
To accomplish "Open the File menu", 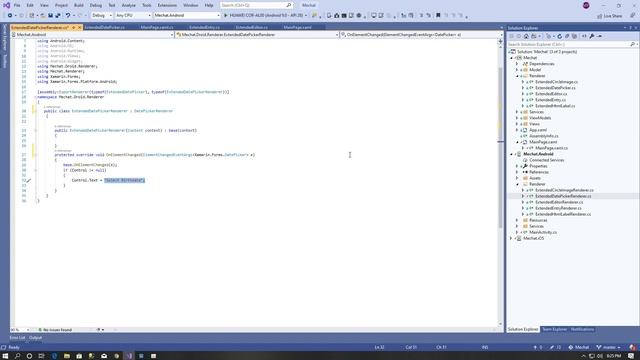I will point(17,5).
